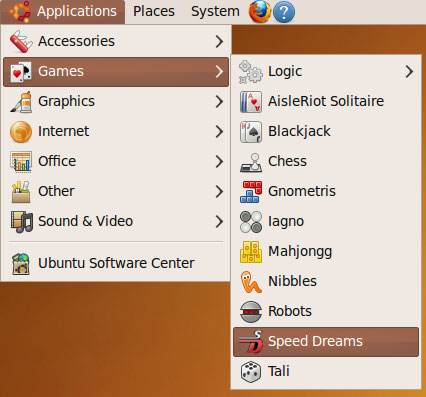
Task: Click the Gnometris blocks icon
Action: click(251, 192)
